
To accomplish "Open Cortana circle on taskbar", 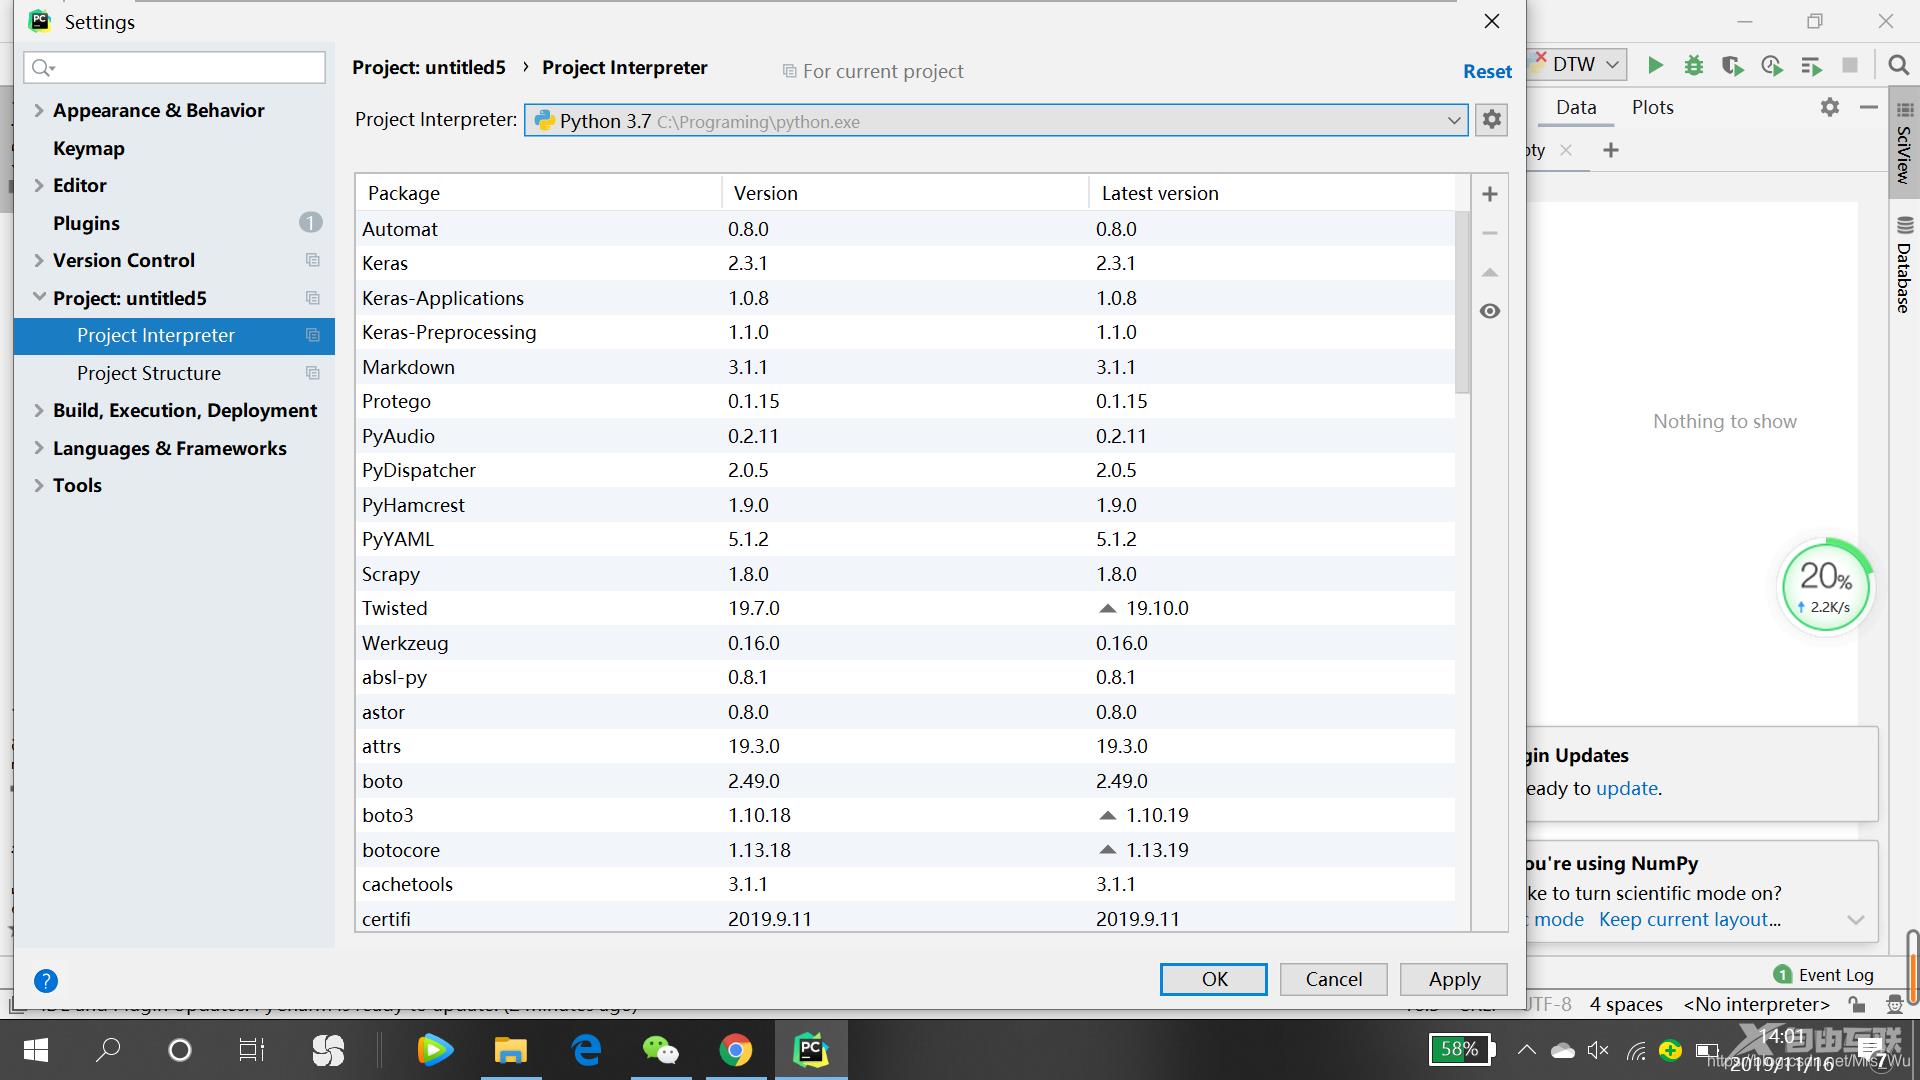I will tap(180, 1050).
